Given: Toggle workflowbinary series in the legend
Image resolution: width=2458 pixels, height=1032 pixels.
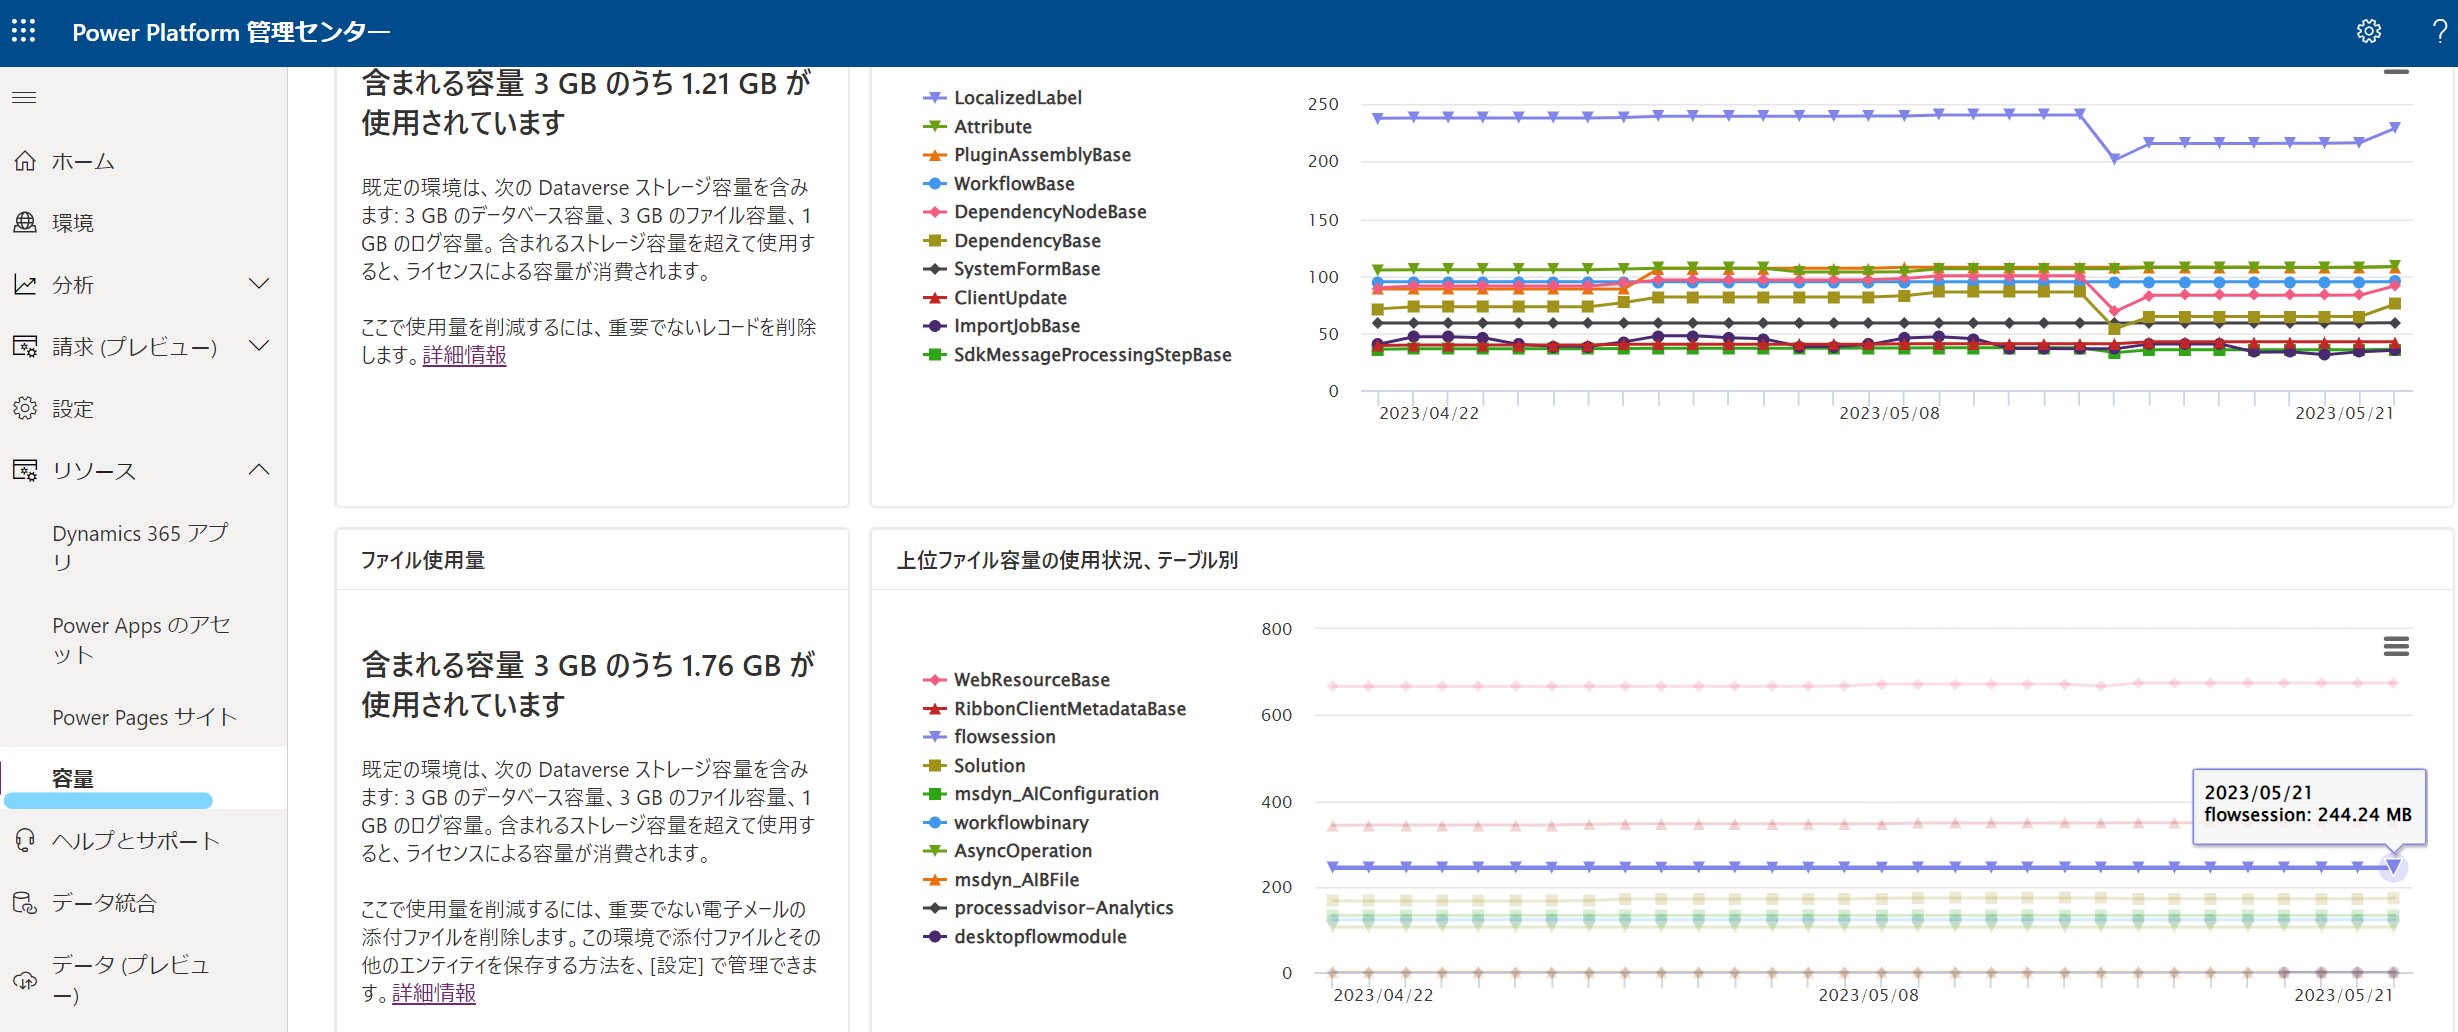Looking at the screenshot, I should click(1006, 823).
